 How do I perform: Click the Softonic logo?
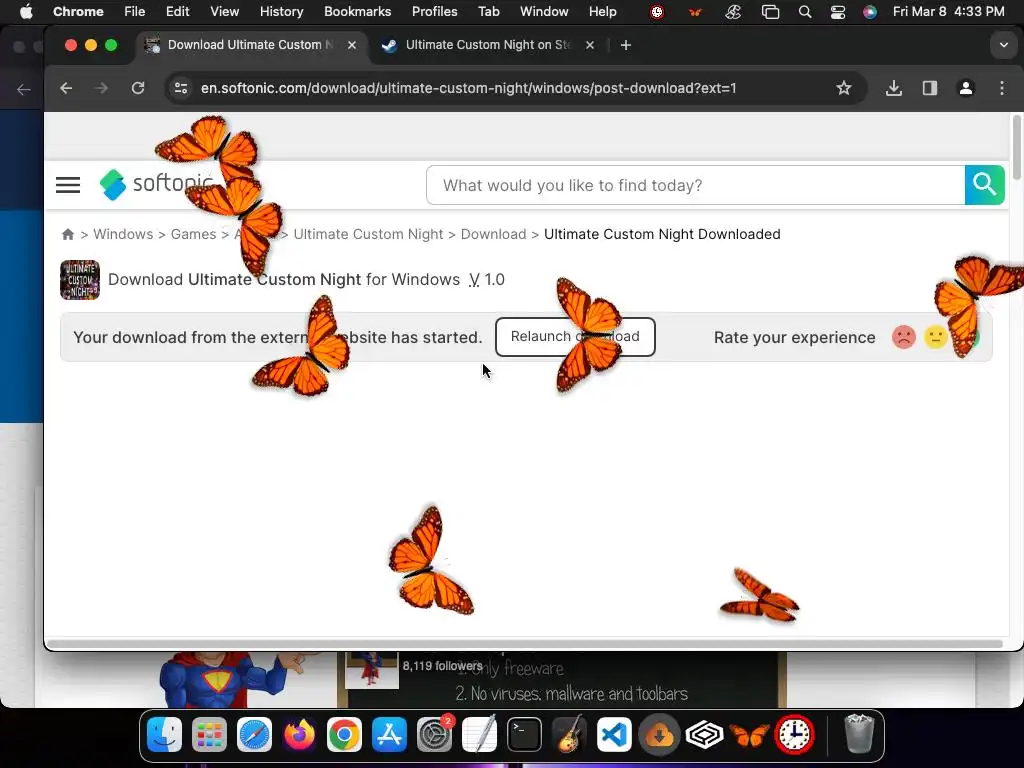tap(157, 184)
